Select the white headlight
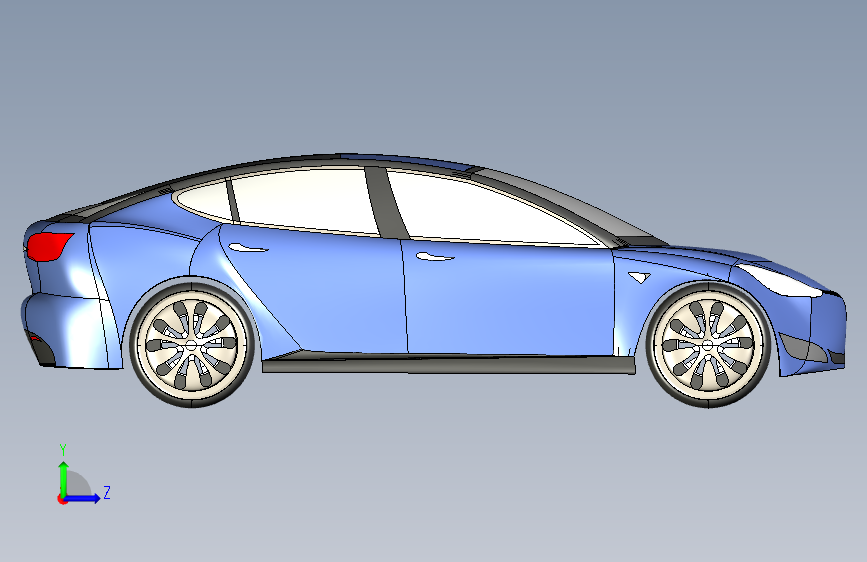This screenshot has width=867, height=562. click(780, 279)
